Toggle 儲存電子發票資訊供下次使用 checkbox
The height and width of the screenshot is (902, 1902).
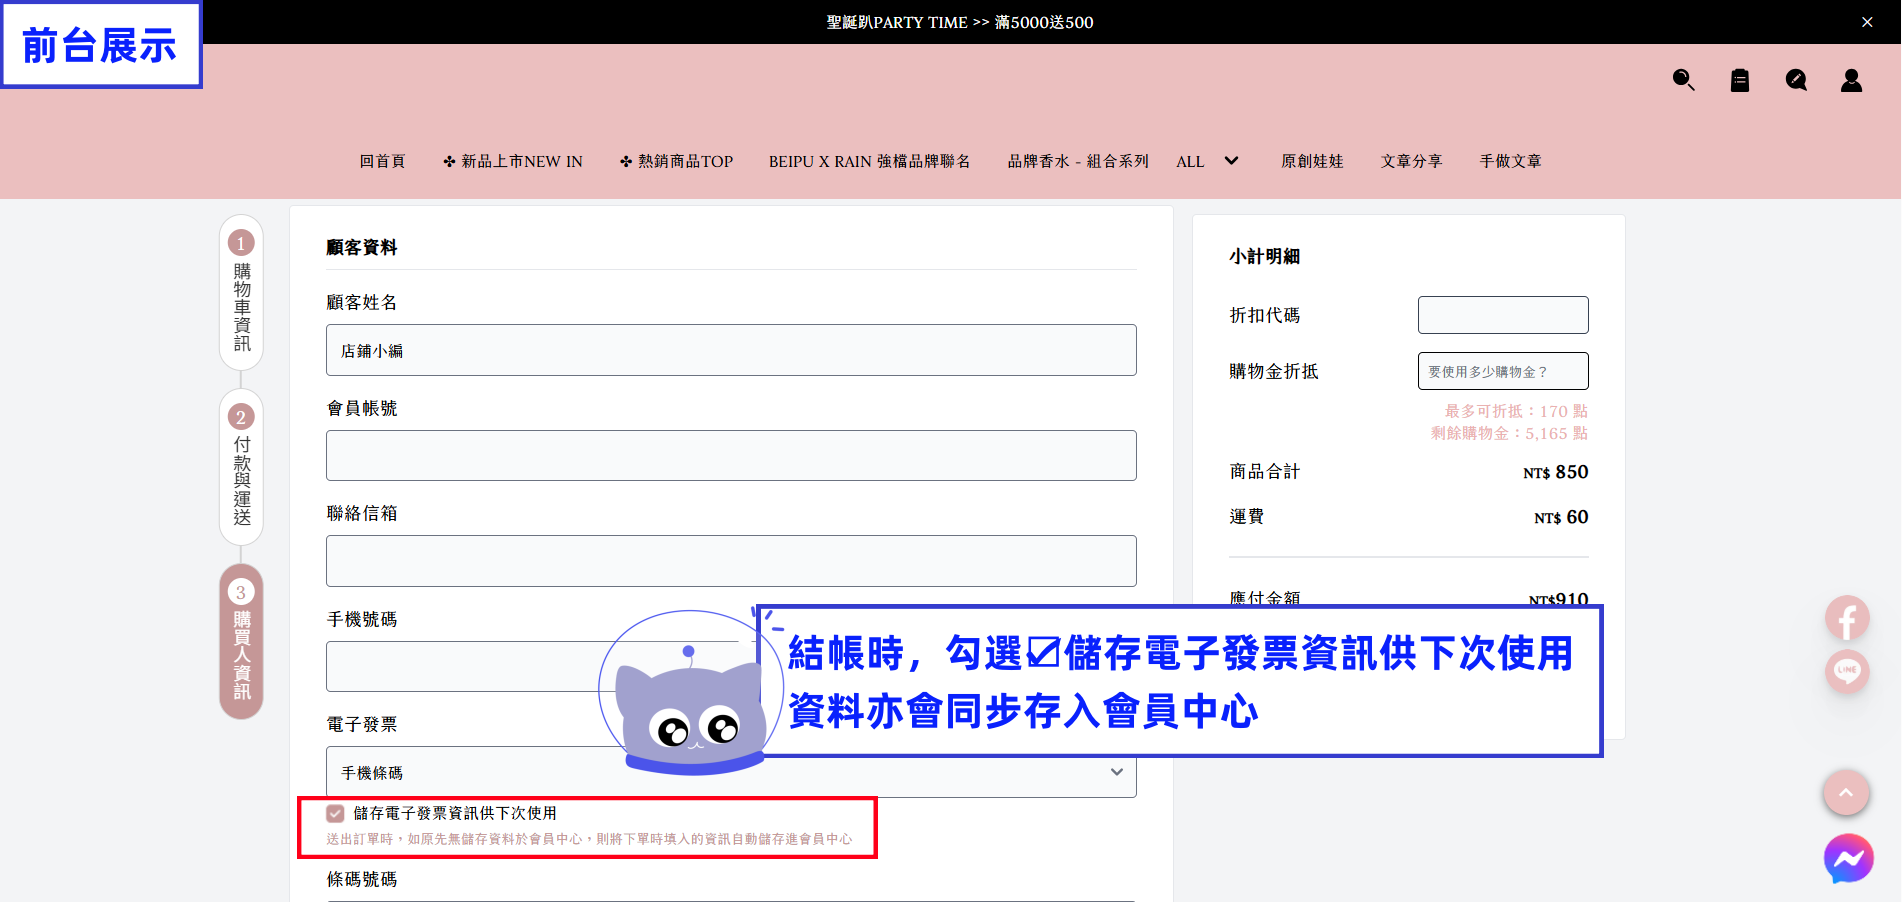[335, 813]
